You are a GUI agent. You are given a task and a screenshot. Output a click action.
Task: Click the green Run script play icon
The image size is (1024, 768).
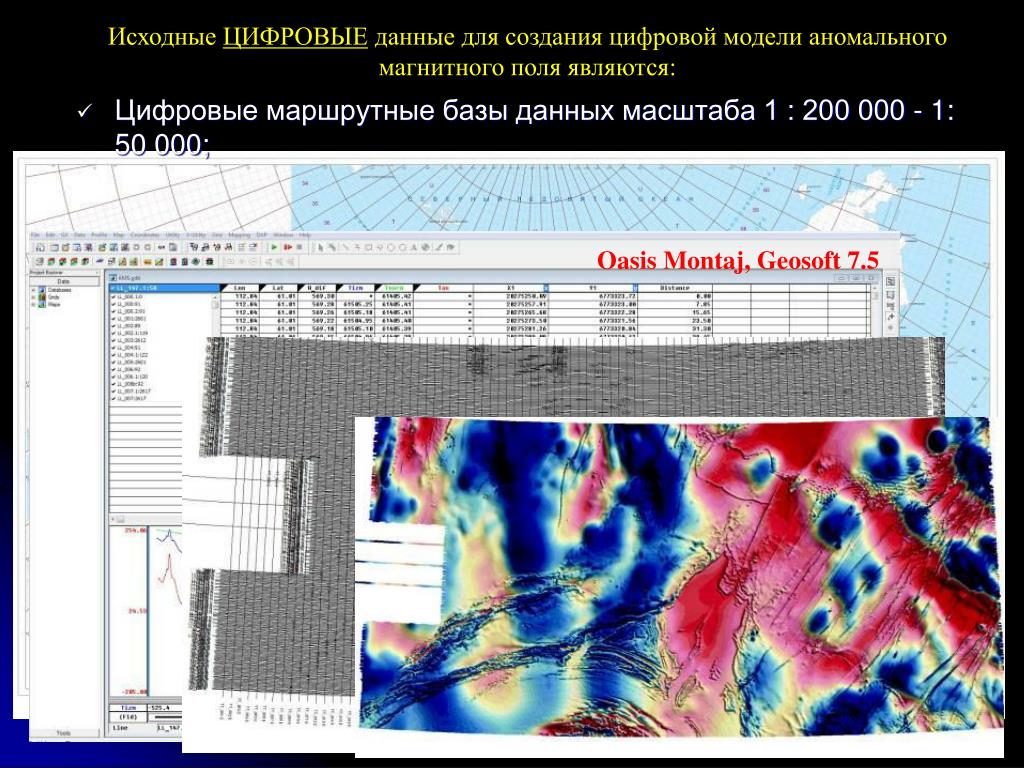click(x=274, y=248)
